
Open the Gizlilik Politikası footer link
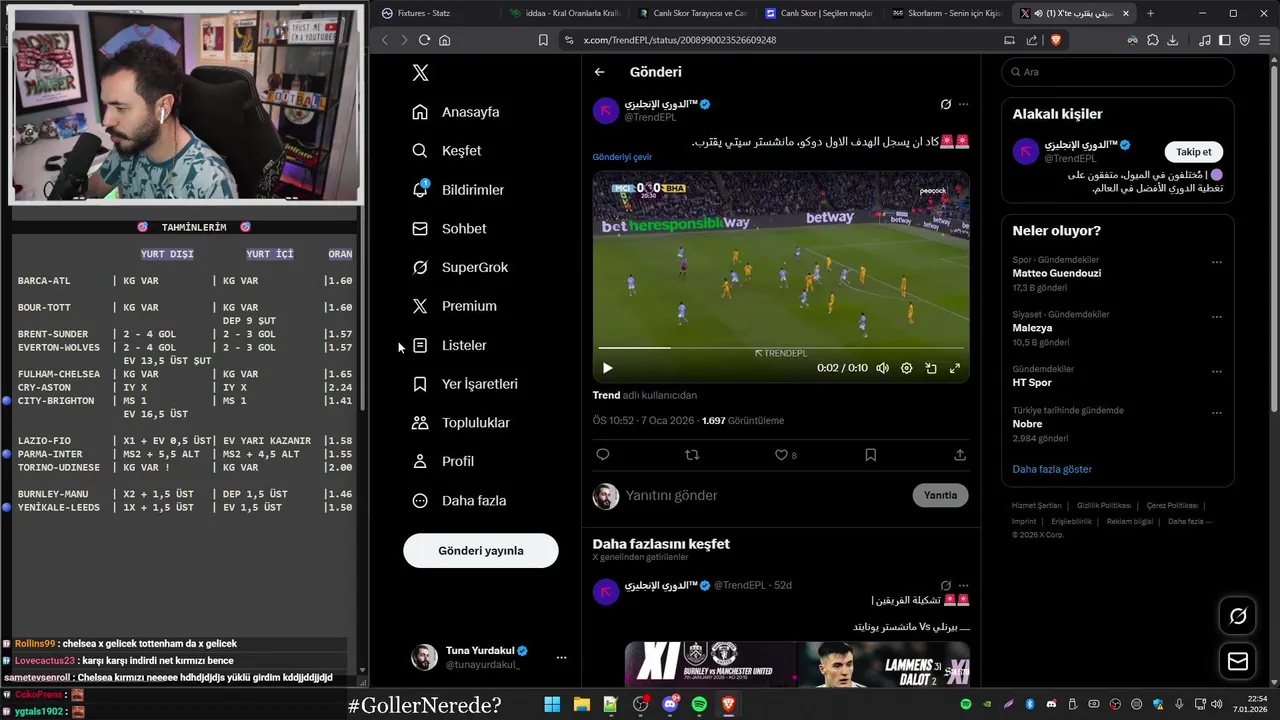tap(1104, 506)
